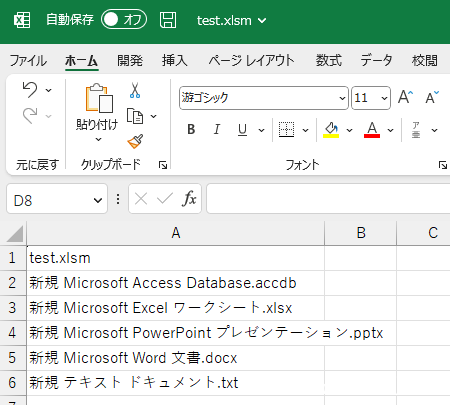The height and width of the screenshot is (405, 450).
Task: Select column B header
Action: (x=361, y=233)
